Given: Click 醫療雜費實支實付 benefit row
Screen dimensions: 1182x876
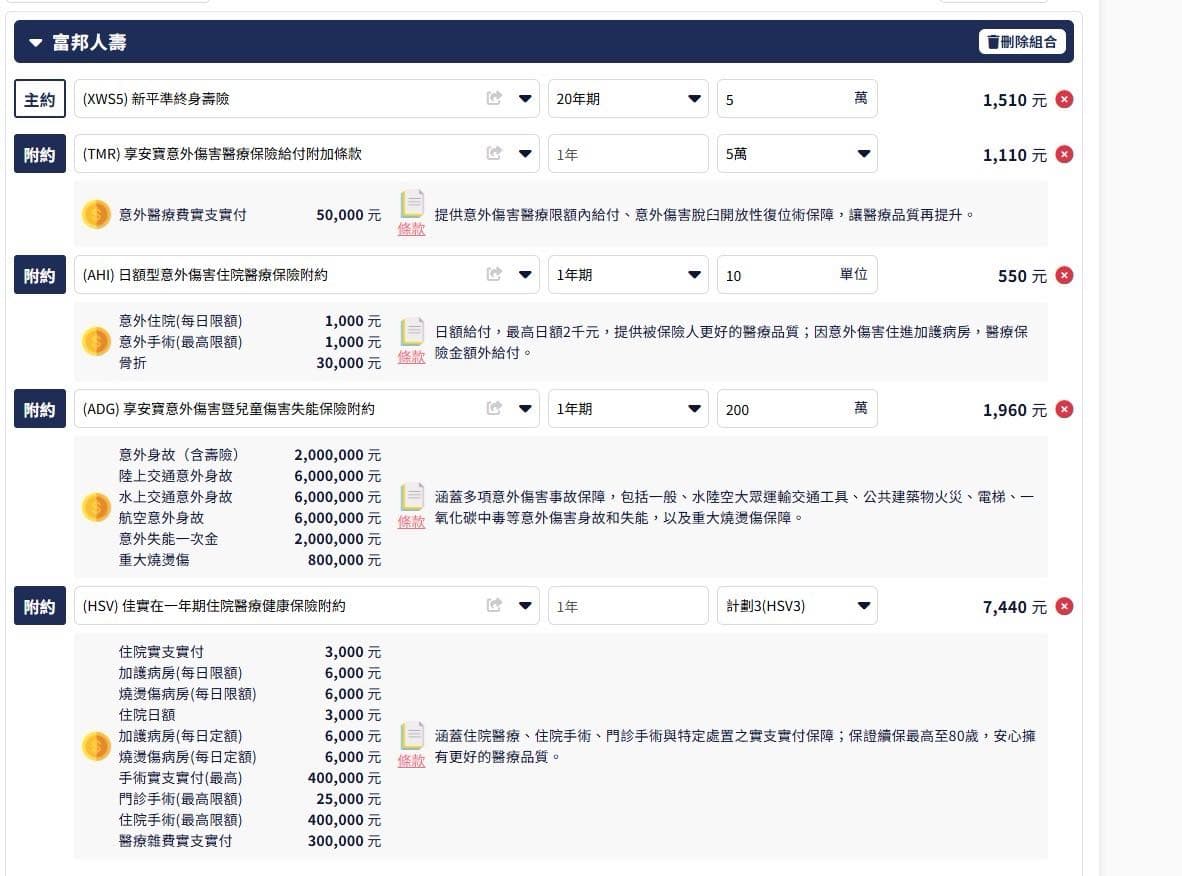Looking at the screenshot, I should [x=250, y=841].
